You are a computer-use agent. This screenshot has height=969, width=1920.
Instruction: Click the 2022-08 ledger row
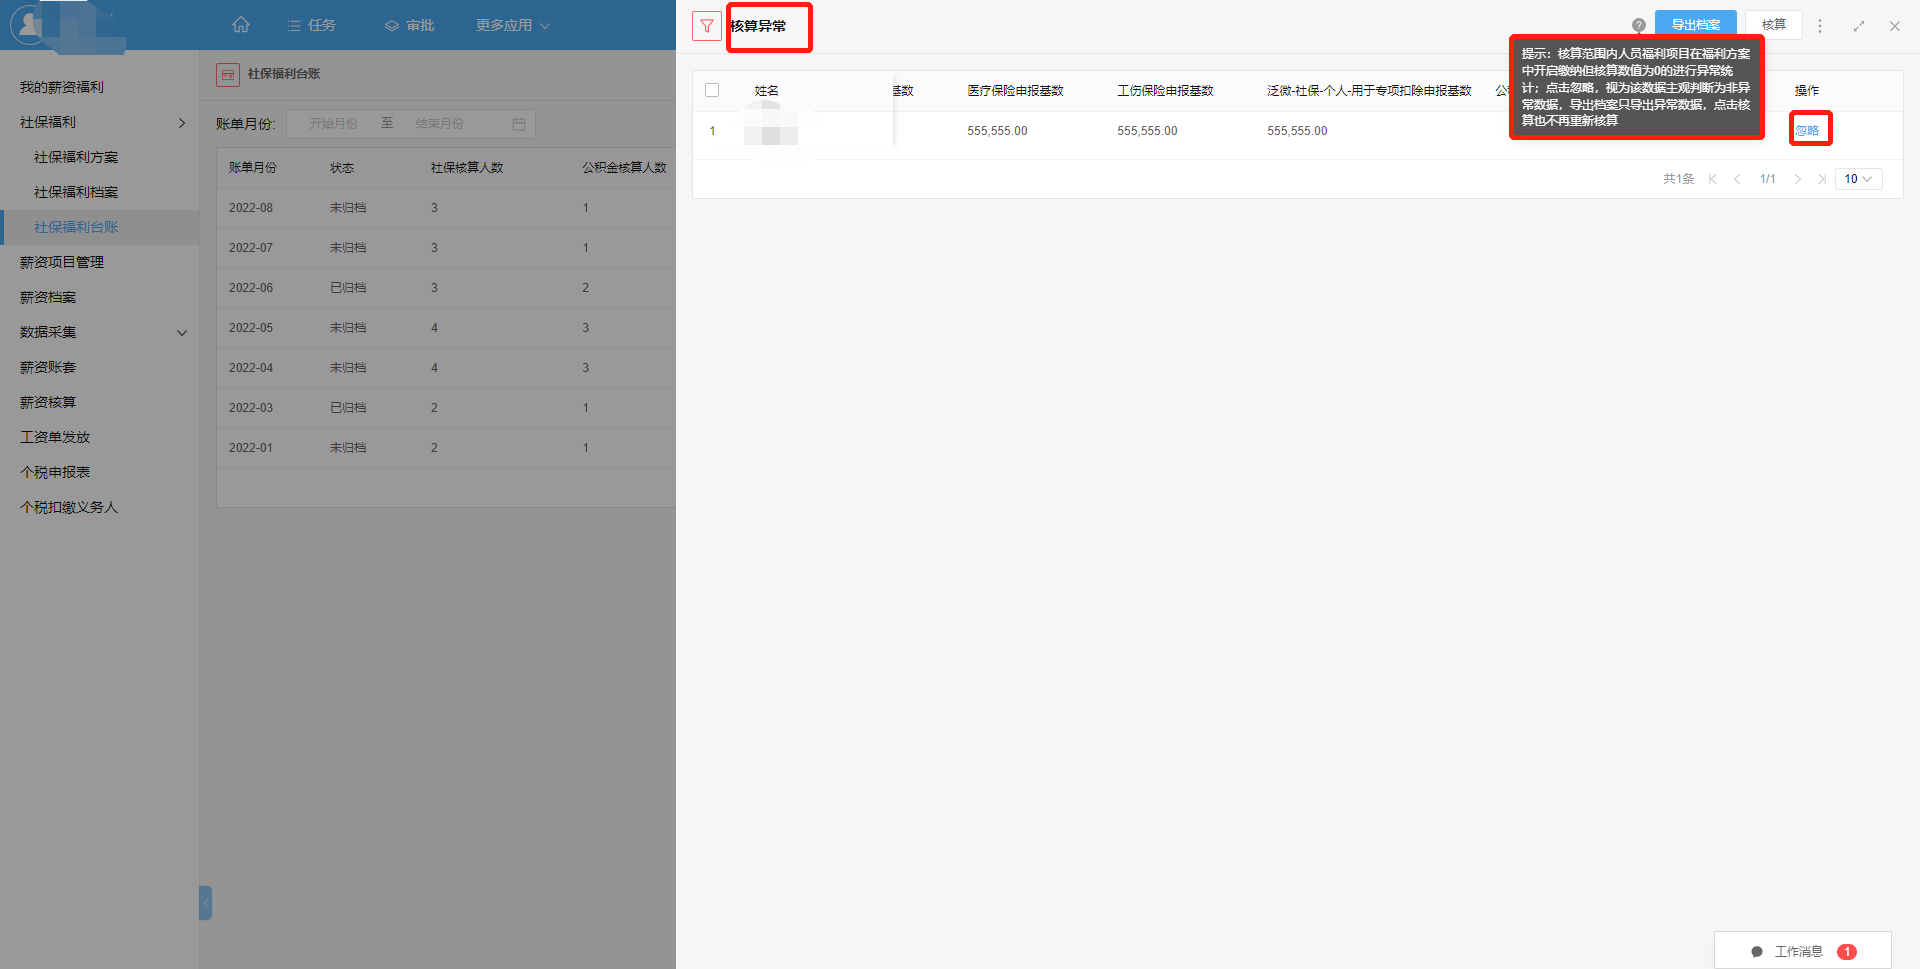tap(446, 208)
